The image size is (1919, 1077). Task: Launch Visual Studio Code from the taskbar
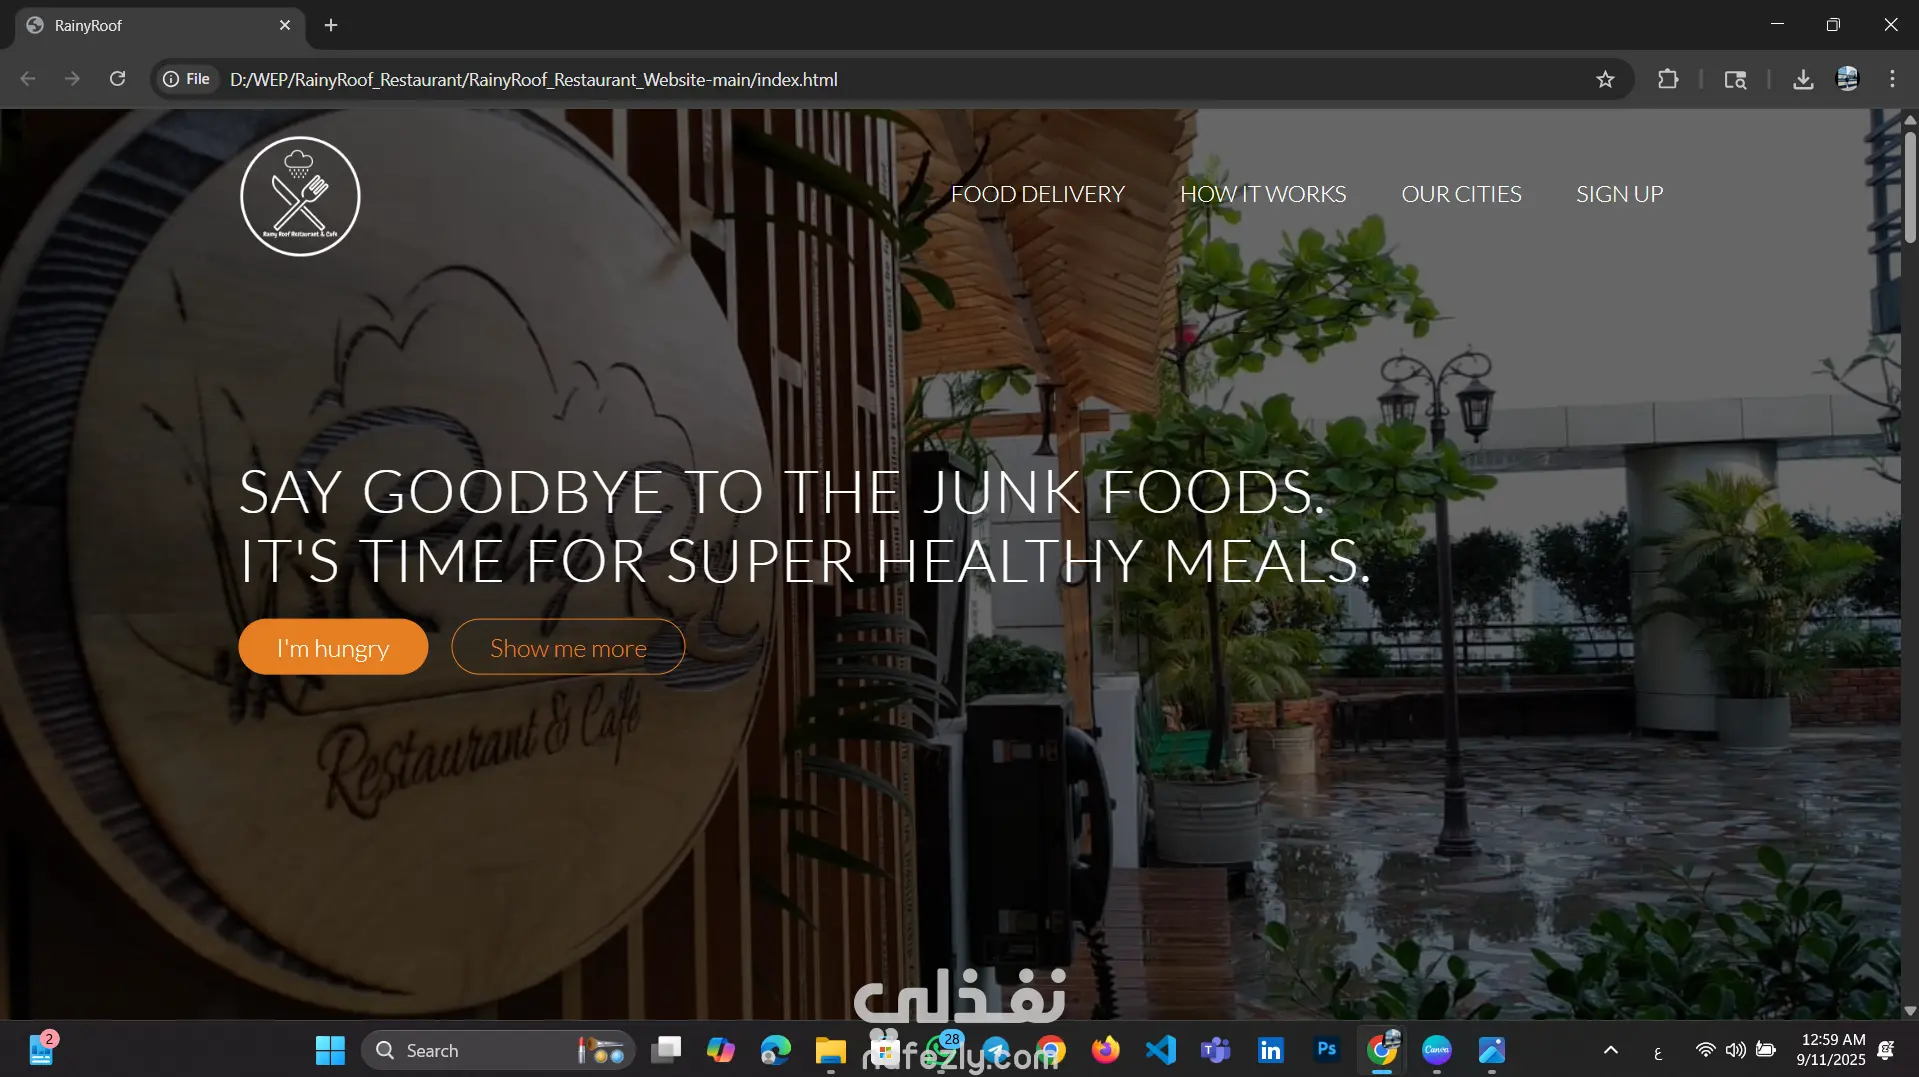point(1159,1050)
